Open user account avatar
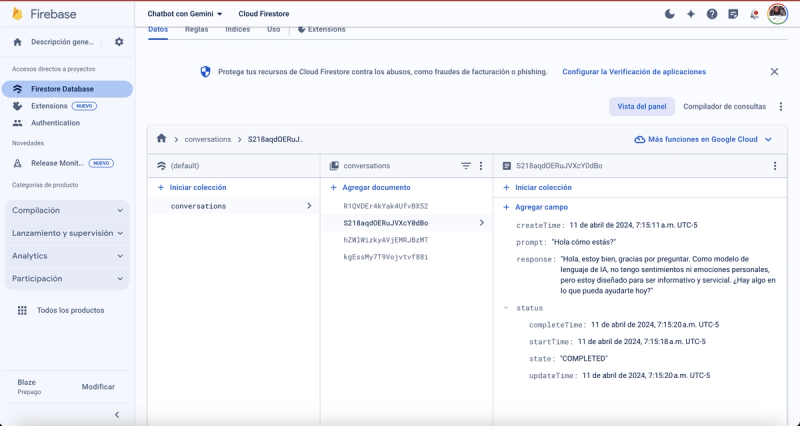The height and width of the screenshot is (426, 800). coord(778,14)
